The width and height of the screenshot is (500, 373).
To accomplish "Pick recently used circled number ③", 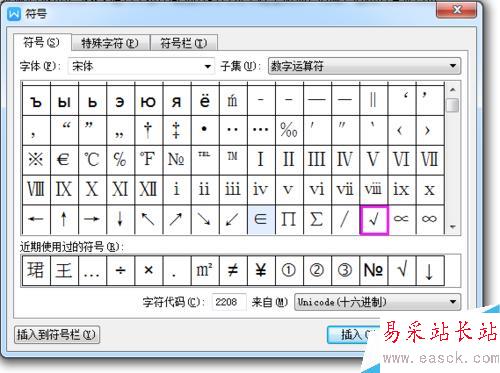I will pyautogui.click(x=346, y=271).
